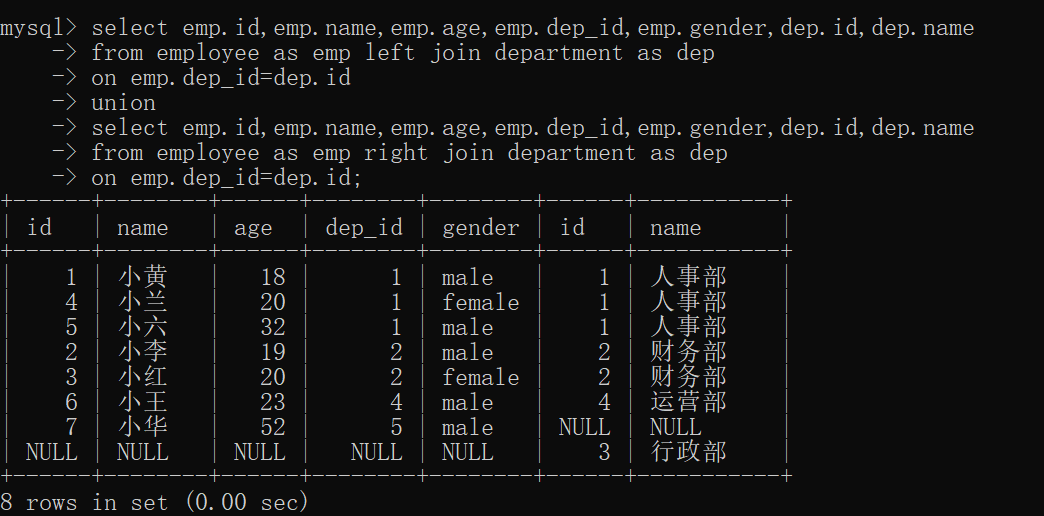Click the name cell 小红
The height and width of the screenshot is (516, 1044).
click(142, 377)
